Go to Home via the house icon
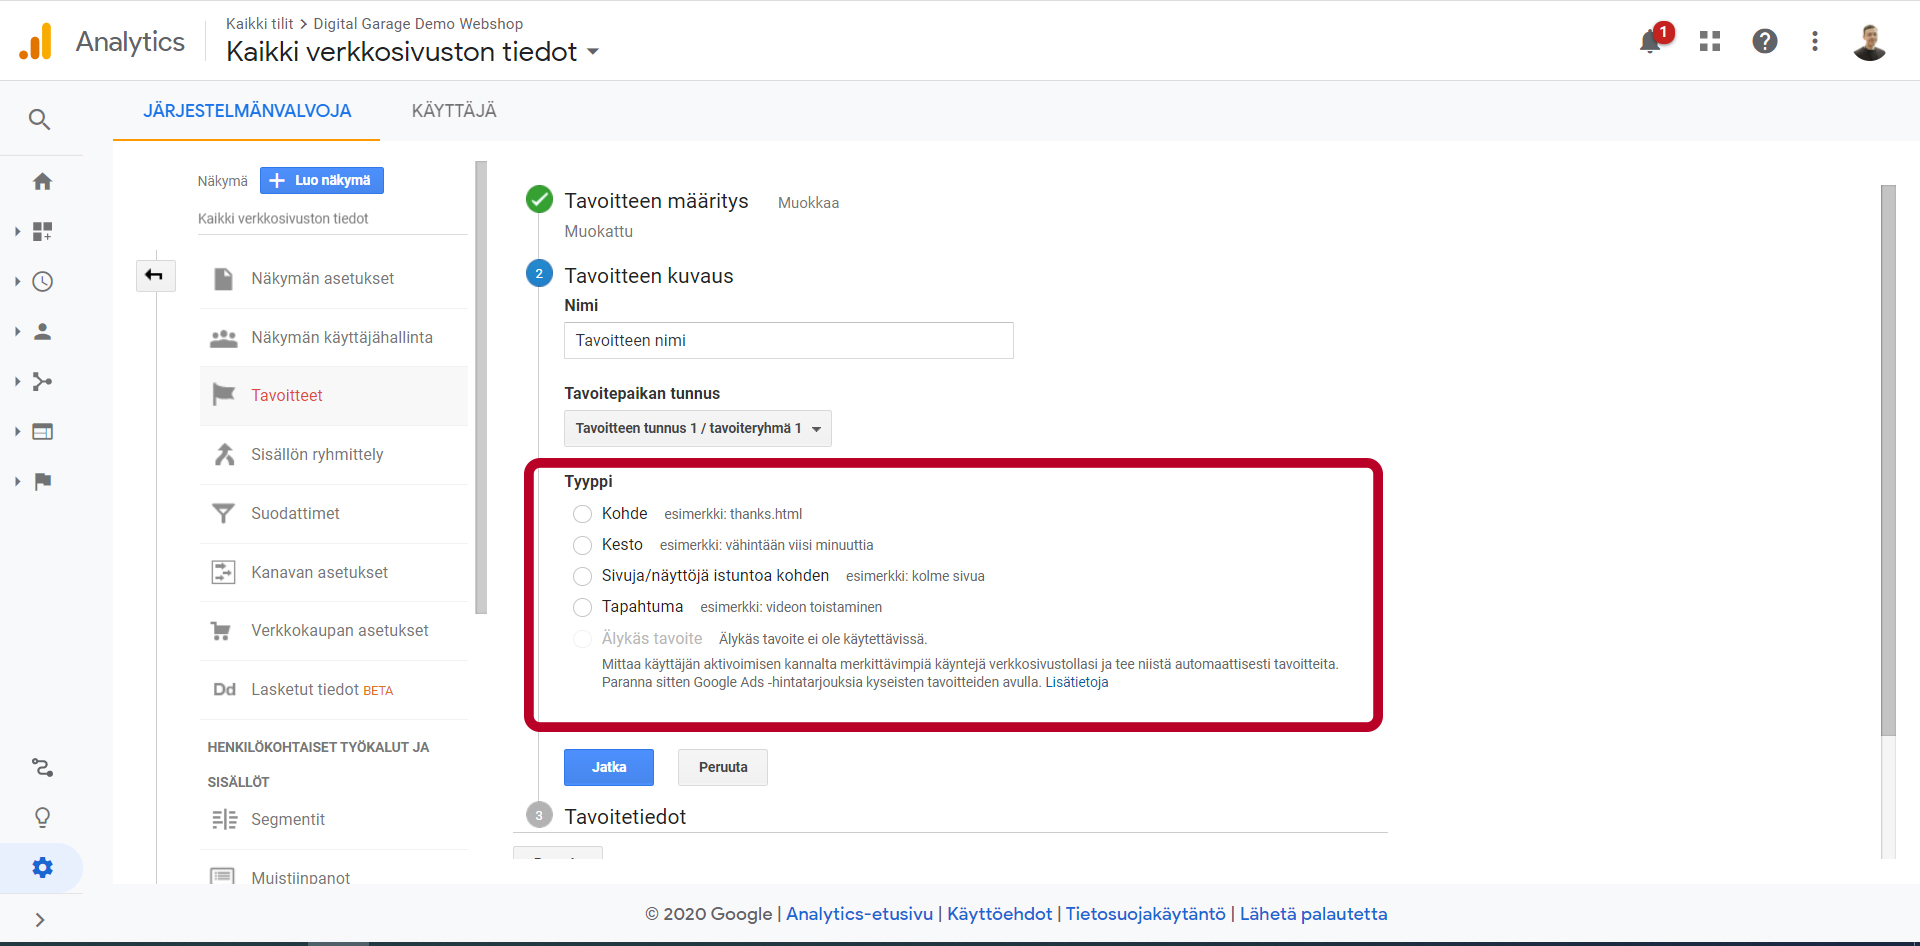 42,181
